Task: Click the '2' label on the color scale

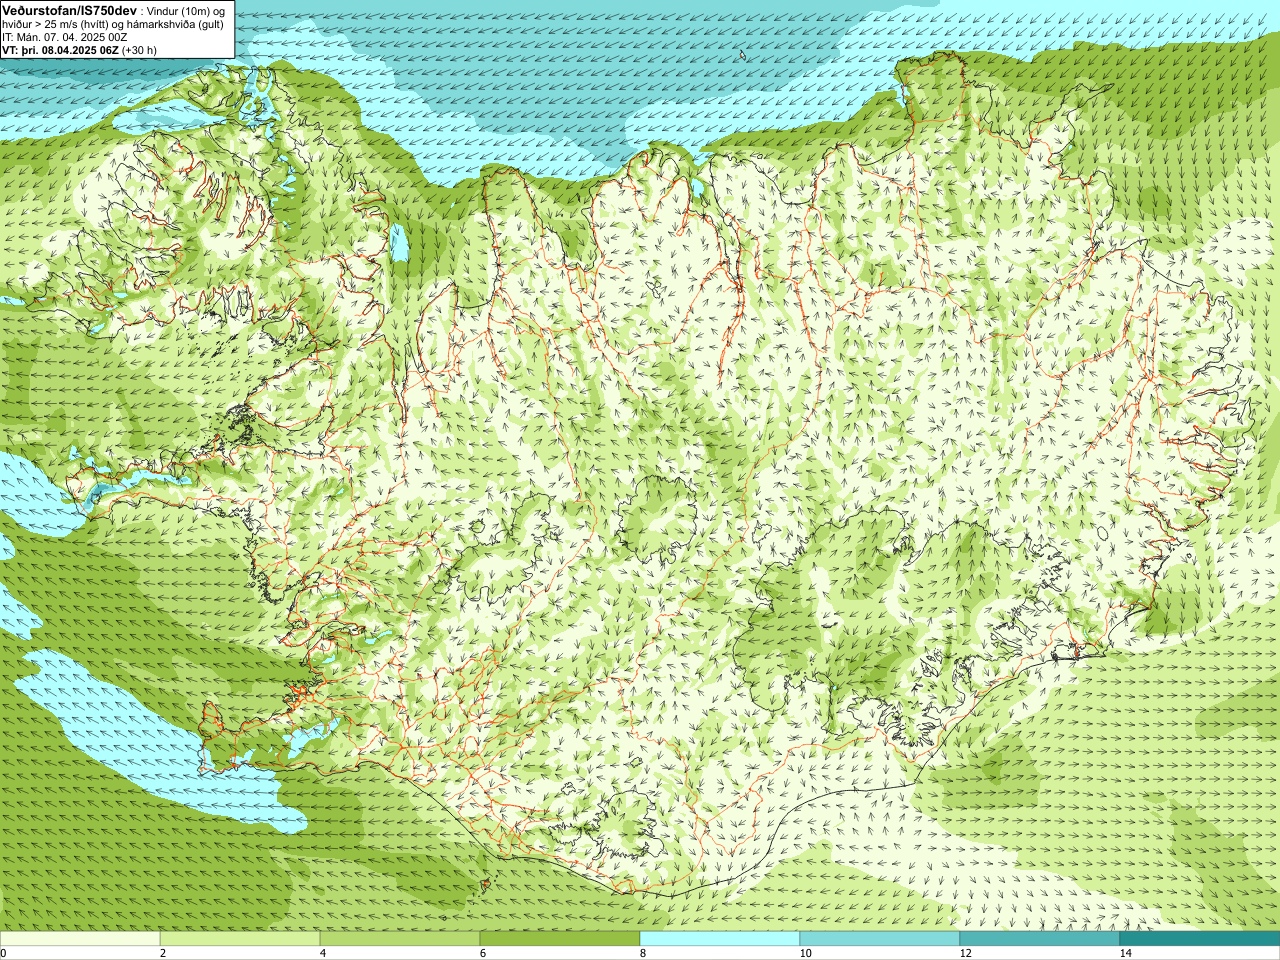Action: click(x=163, y=953)
